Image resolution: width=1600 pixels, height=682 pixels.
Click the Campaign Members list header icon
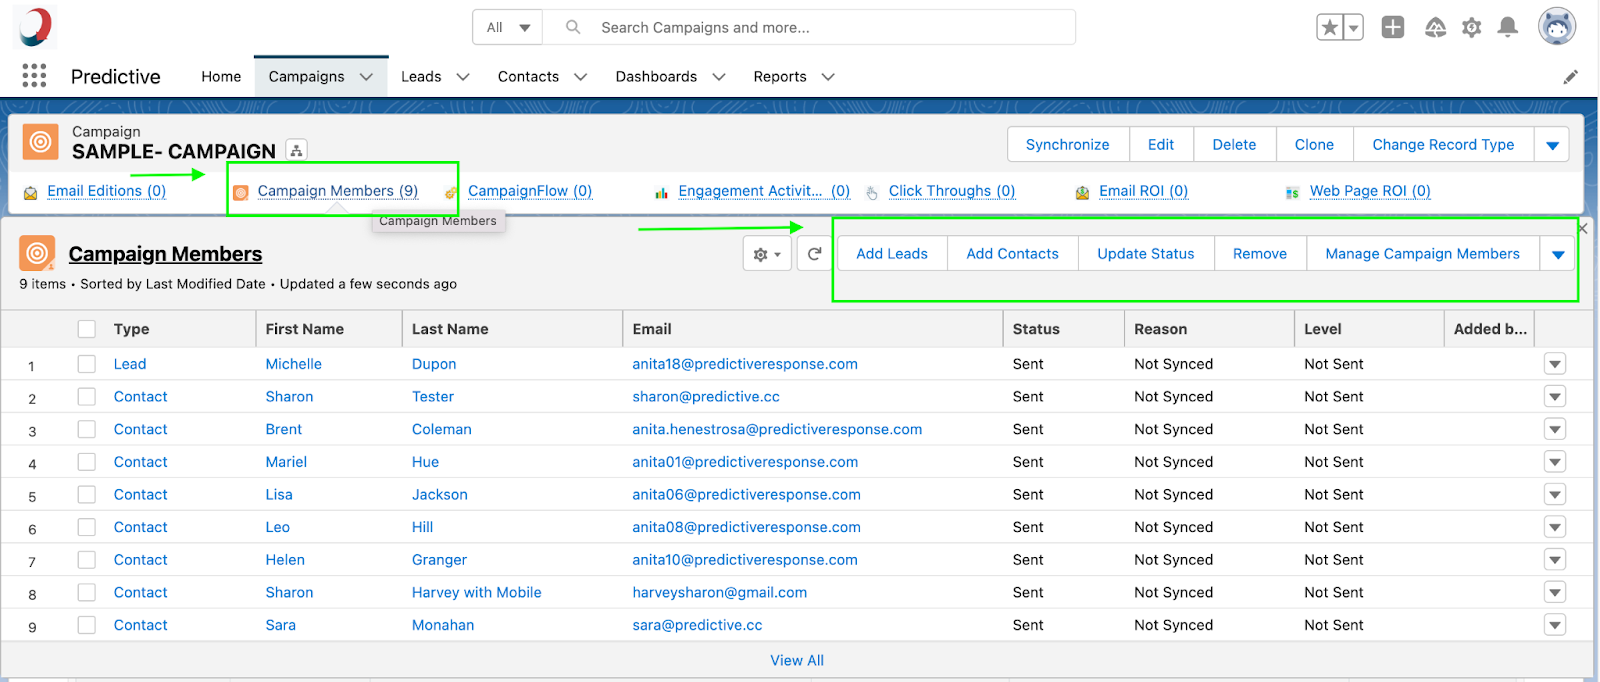point(38,254)
